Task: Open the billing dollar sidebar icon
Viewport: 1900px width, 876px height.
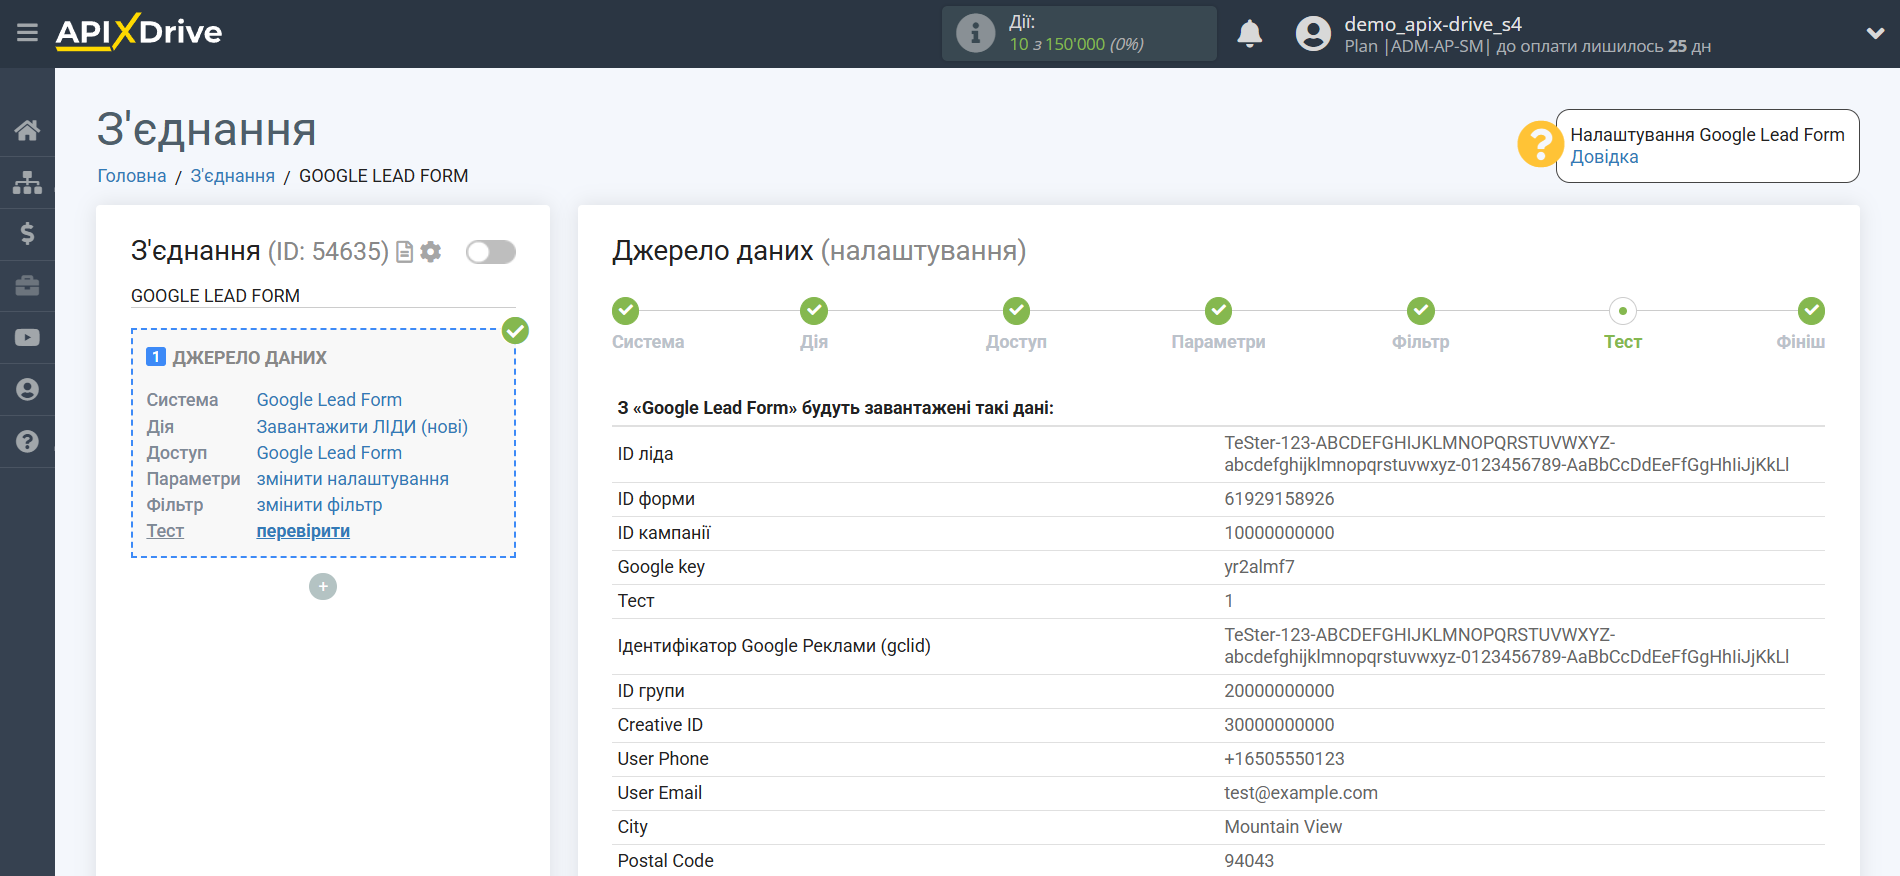Action: coord(27,234)
